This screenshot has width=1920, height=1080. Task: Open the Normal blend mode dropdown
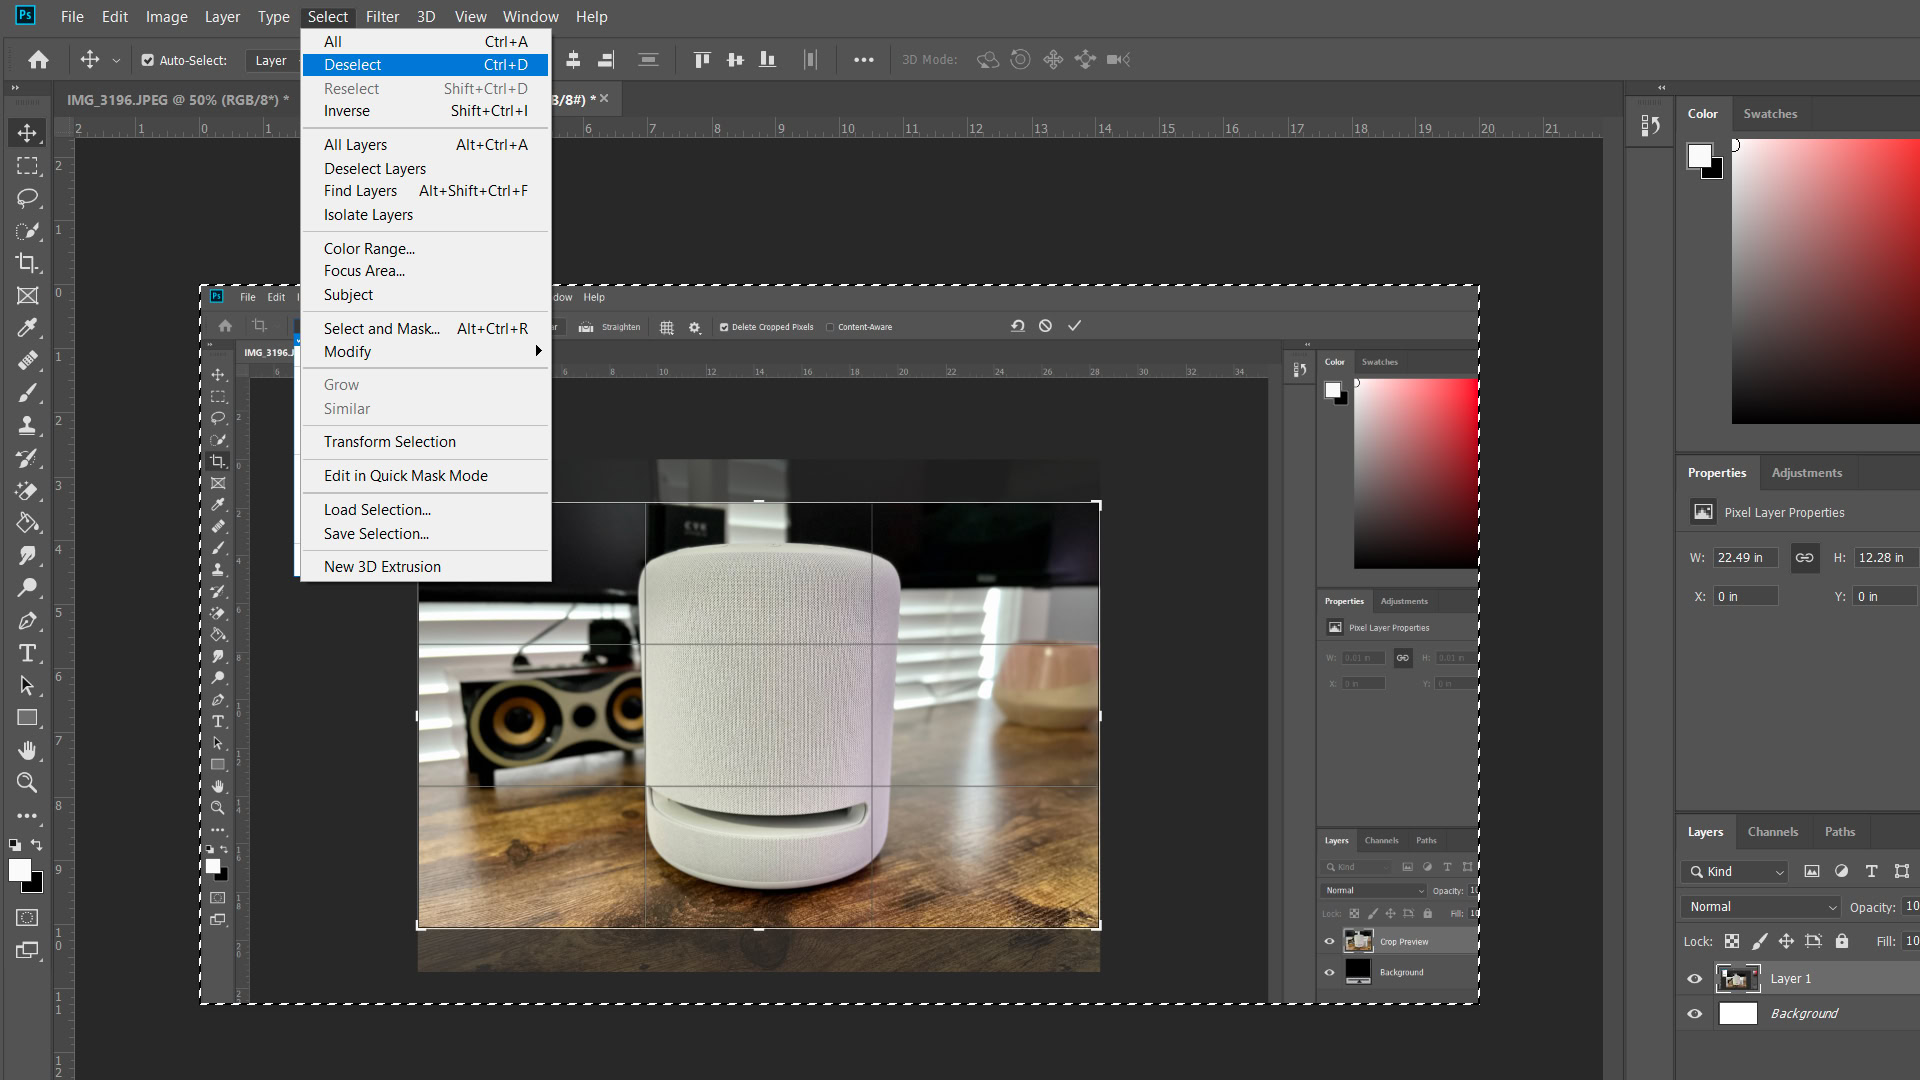1762,907
